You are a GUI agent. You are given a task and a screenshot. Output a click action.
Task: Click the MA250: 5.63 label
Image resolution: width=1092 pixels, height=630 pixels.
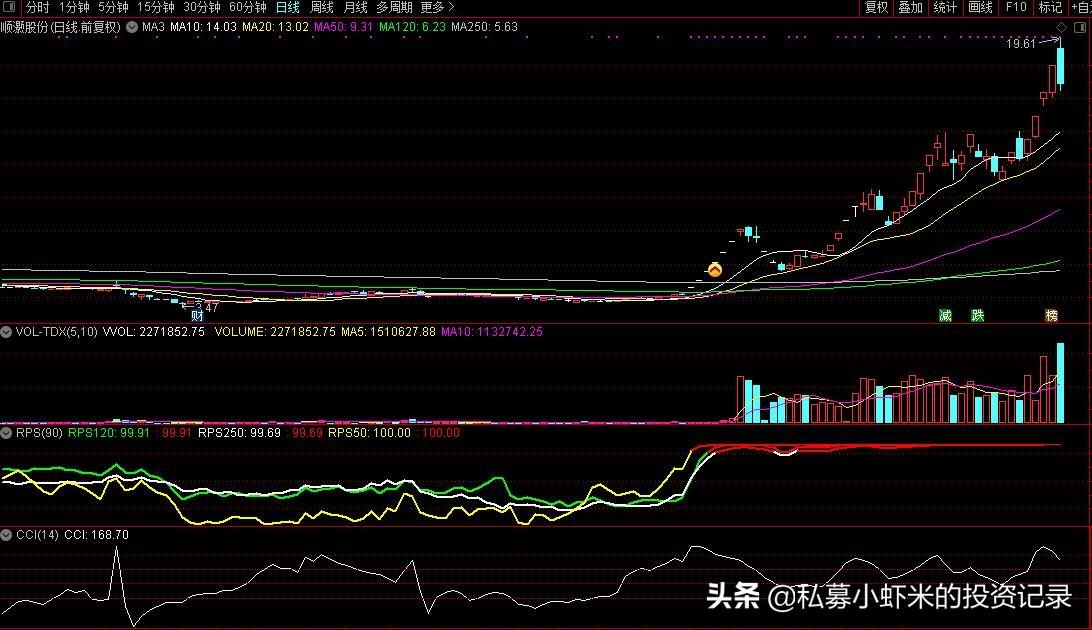(484, 27)
